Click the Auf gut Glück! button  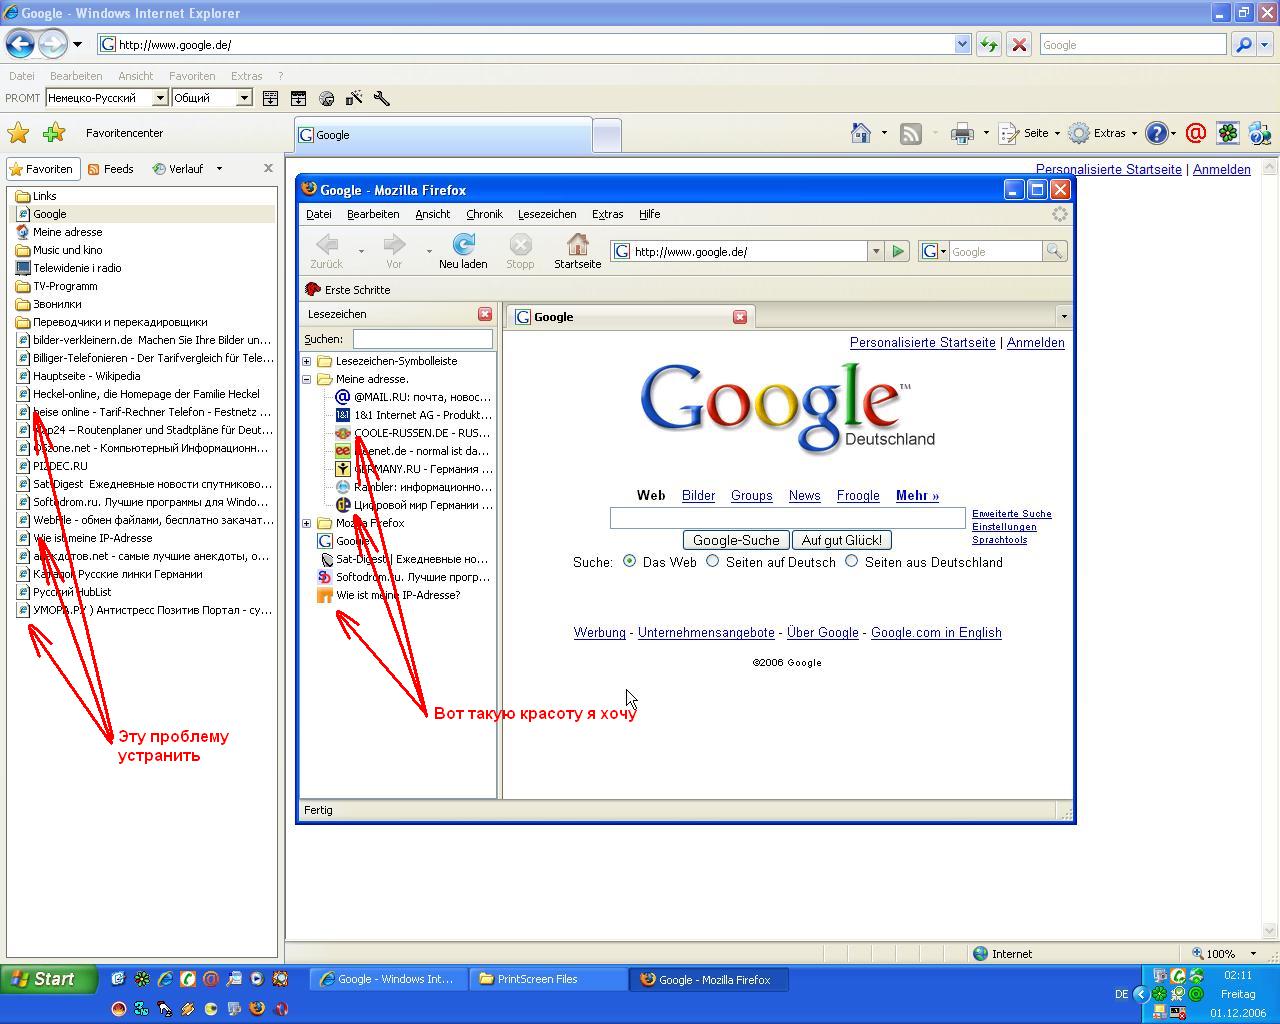[842, 540]
